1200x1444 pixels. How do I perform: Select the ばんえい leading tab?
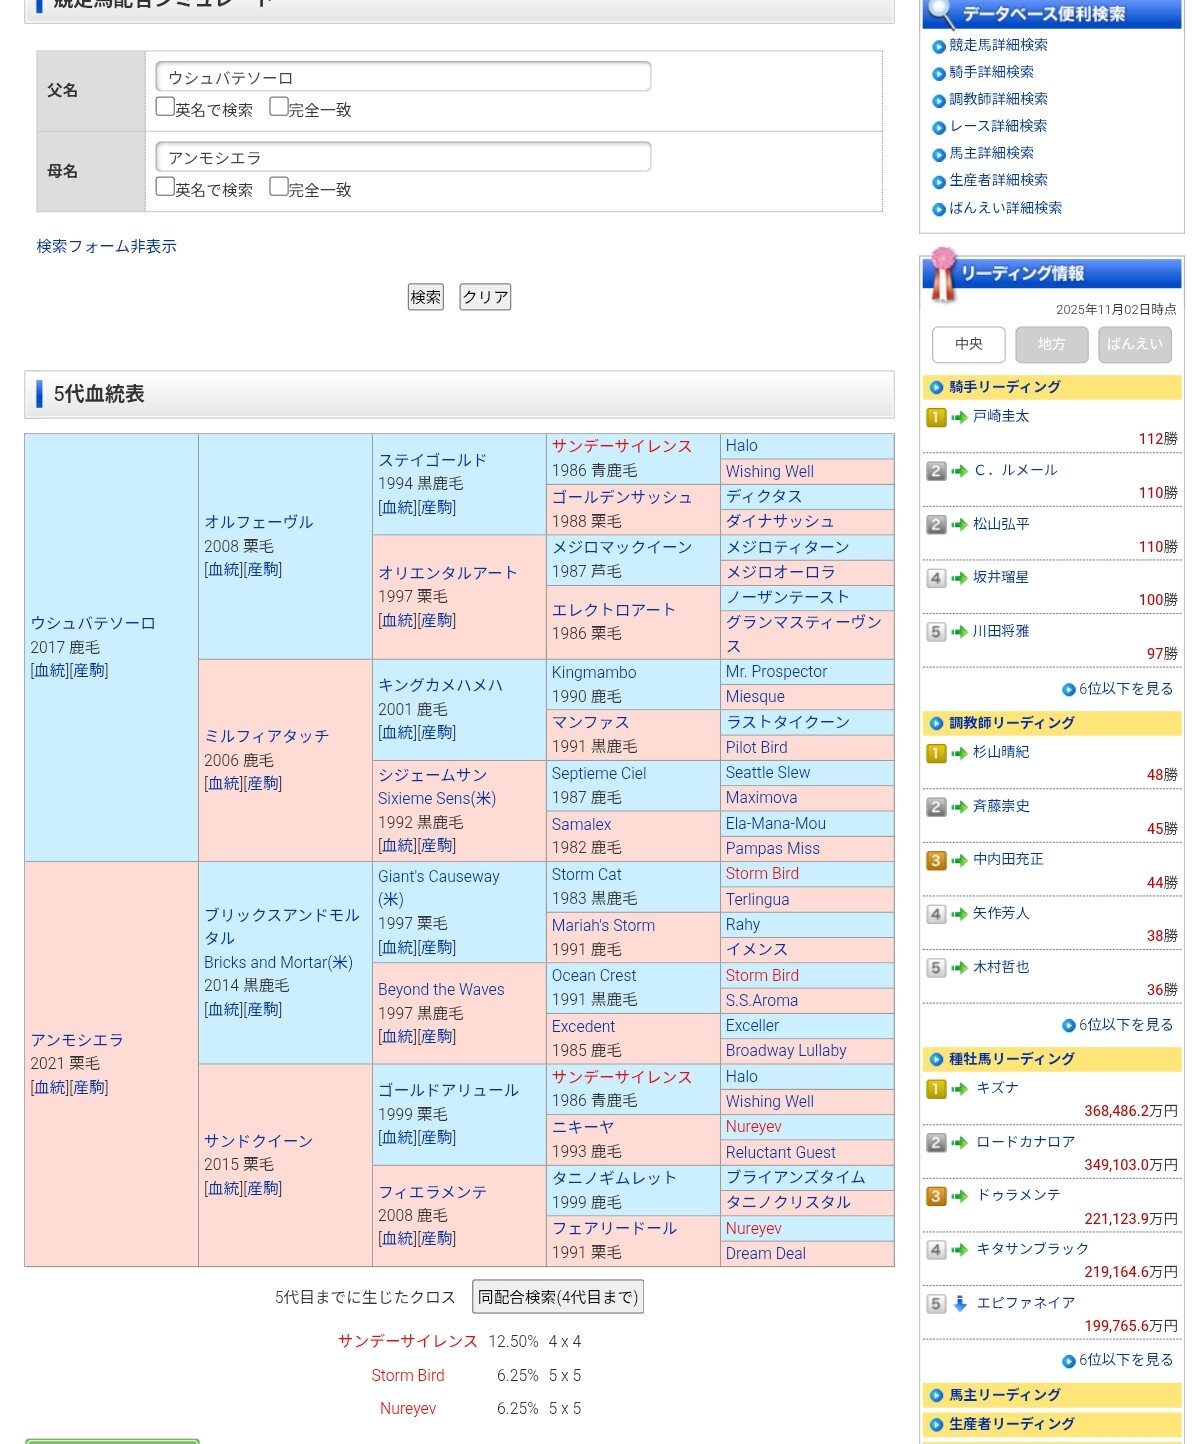(x=1134, y=344)
